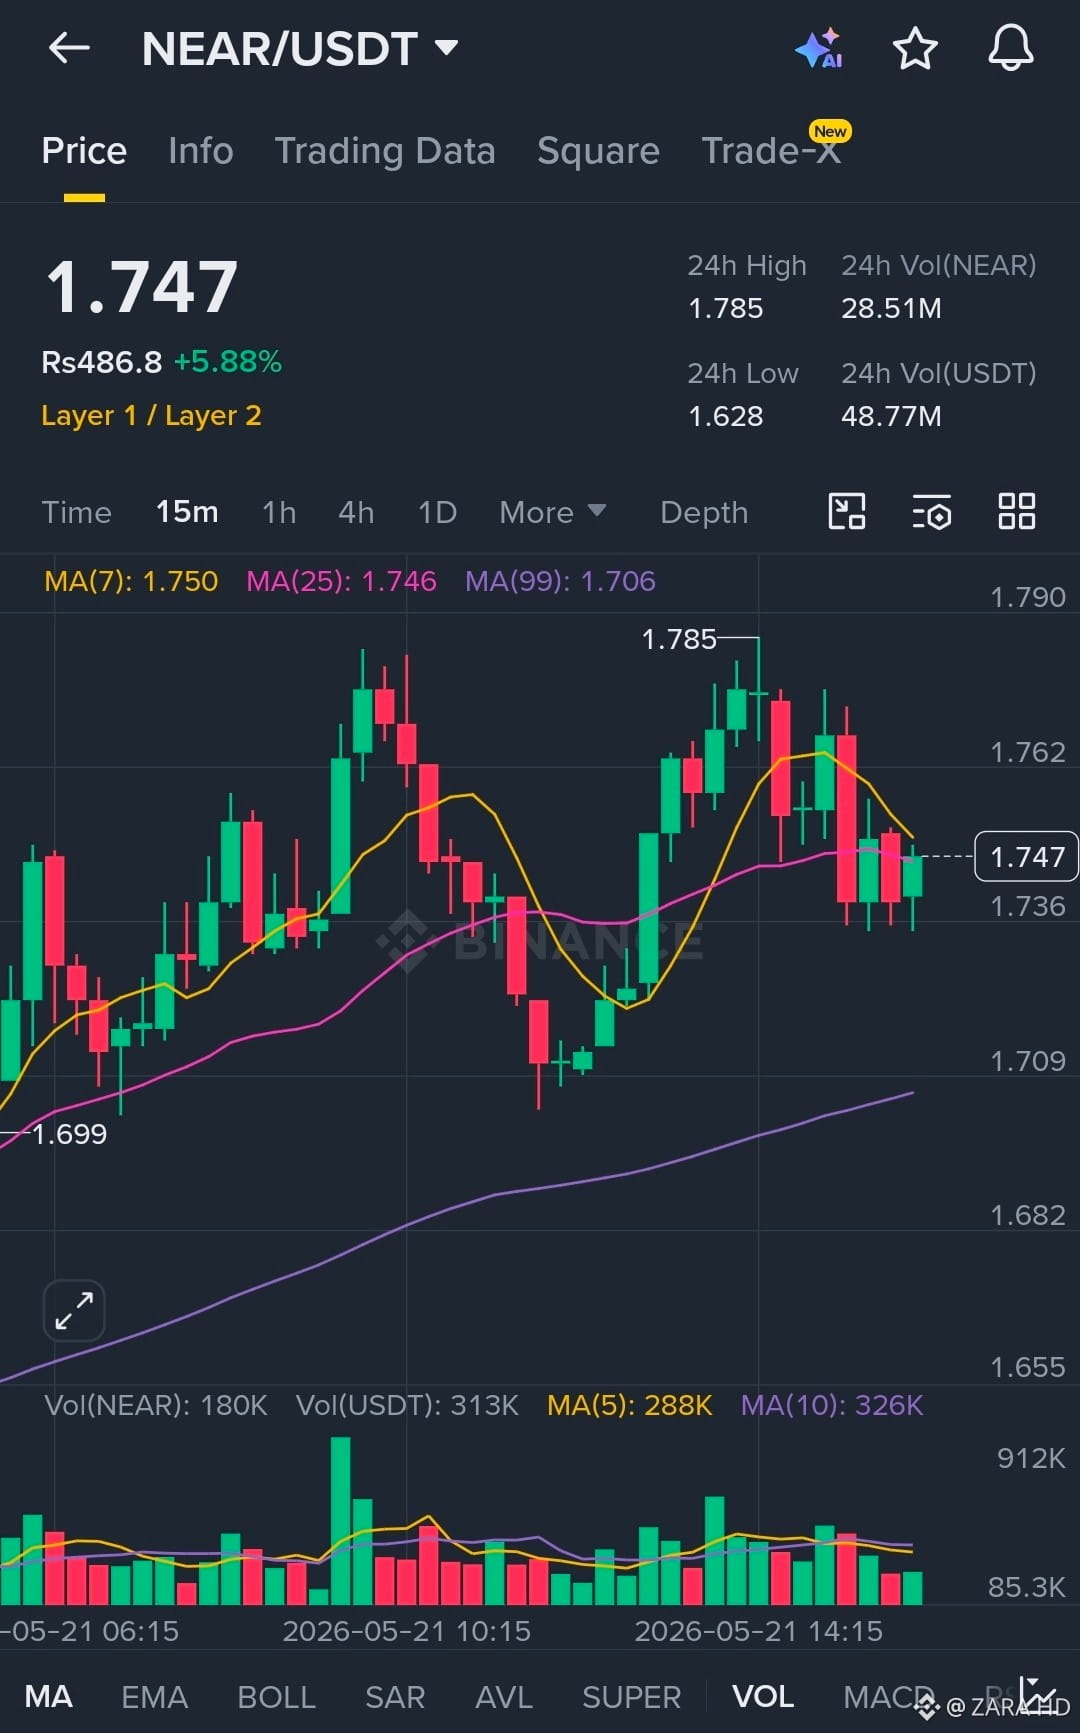Tap the 24h Low value 1.628

click(x=726, y=416)
